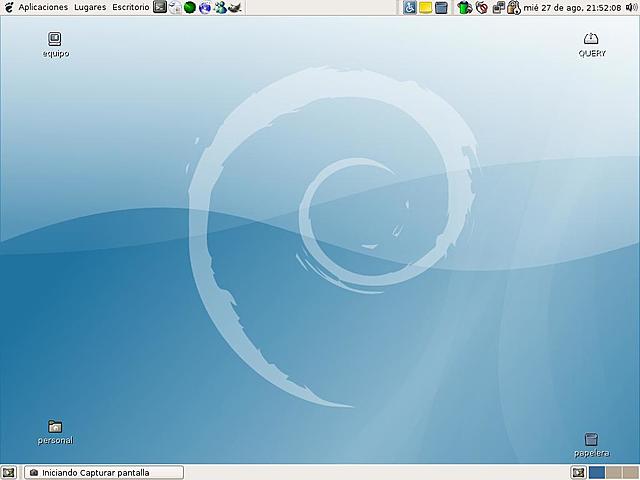This screenshot has width=640, height=480.
Task: Click the blue trash bin panel applet
Action: pos(441,7)
